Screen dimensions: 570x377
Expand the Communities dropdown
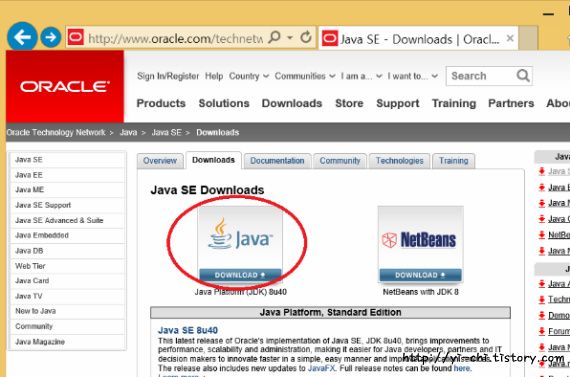tap(305, 76)
